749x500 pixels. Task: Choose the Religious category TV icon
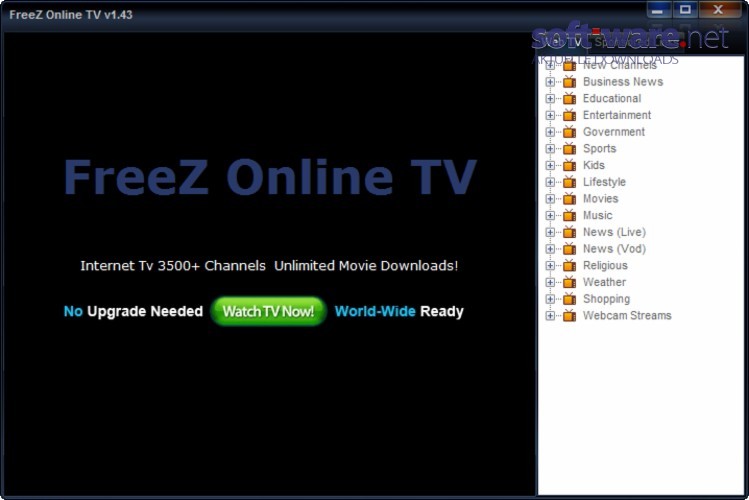[569, 266]
